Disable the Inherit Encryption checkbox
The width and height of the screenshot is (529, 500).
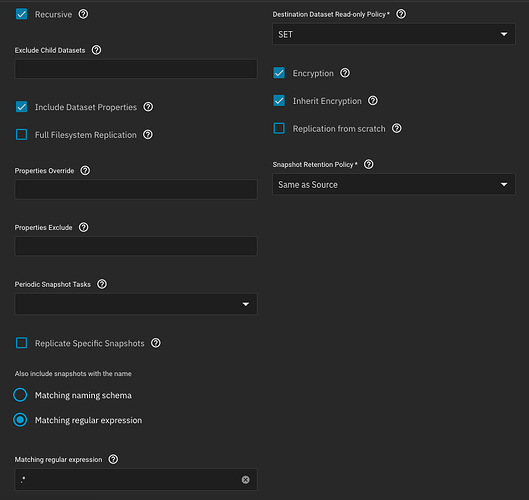pos(279,101)
